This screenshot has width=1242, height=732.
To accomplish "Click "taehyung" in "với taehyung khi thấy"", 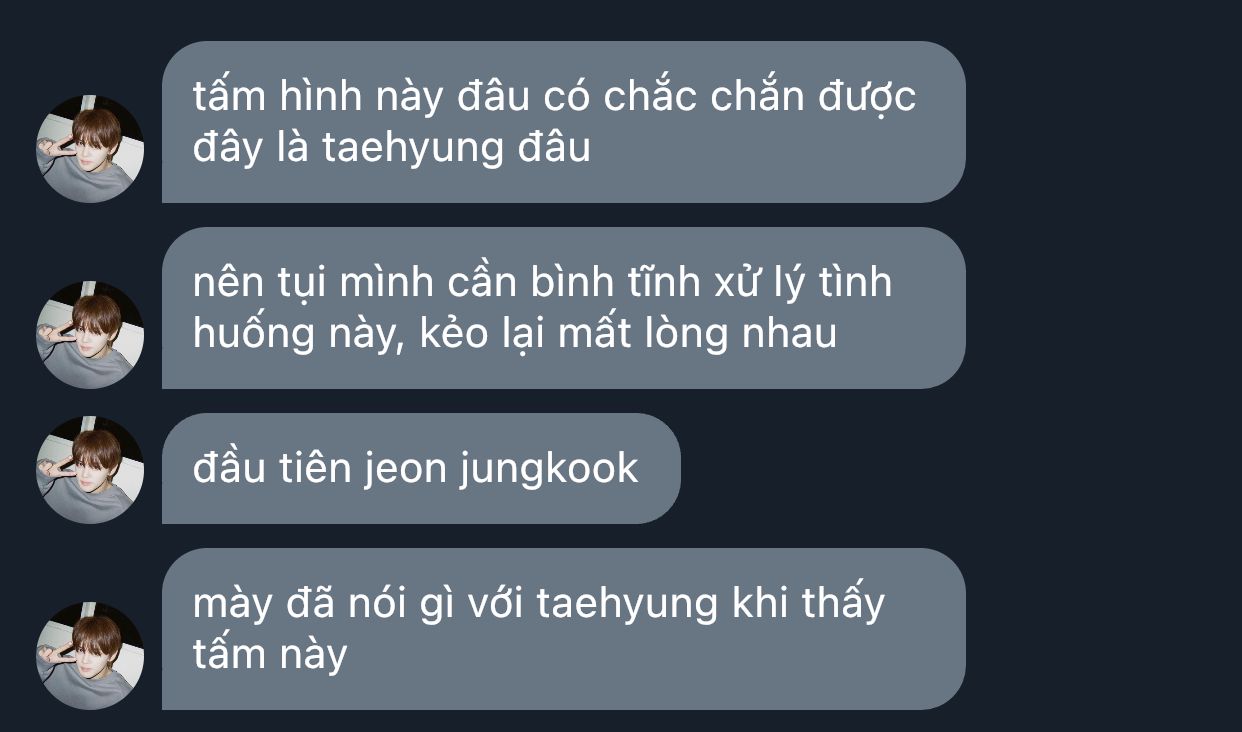I will click(627, 606).
